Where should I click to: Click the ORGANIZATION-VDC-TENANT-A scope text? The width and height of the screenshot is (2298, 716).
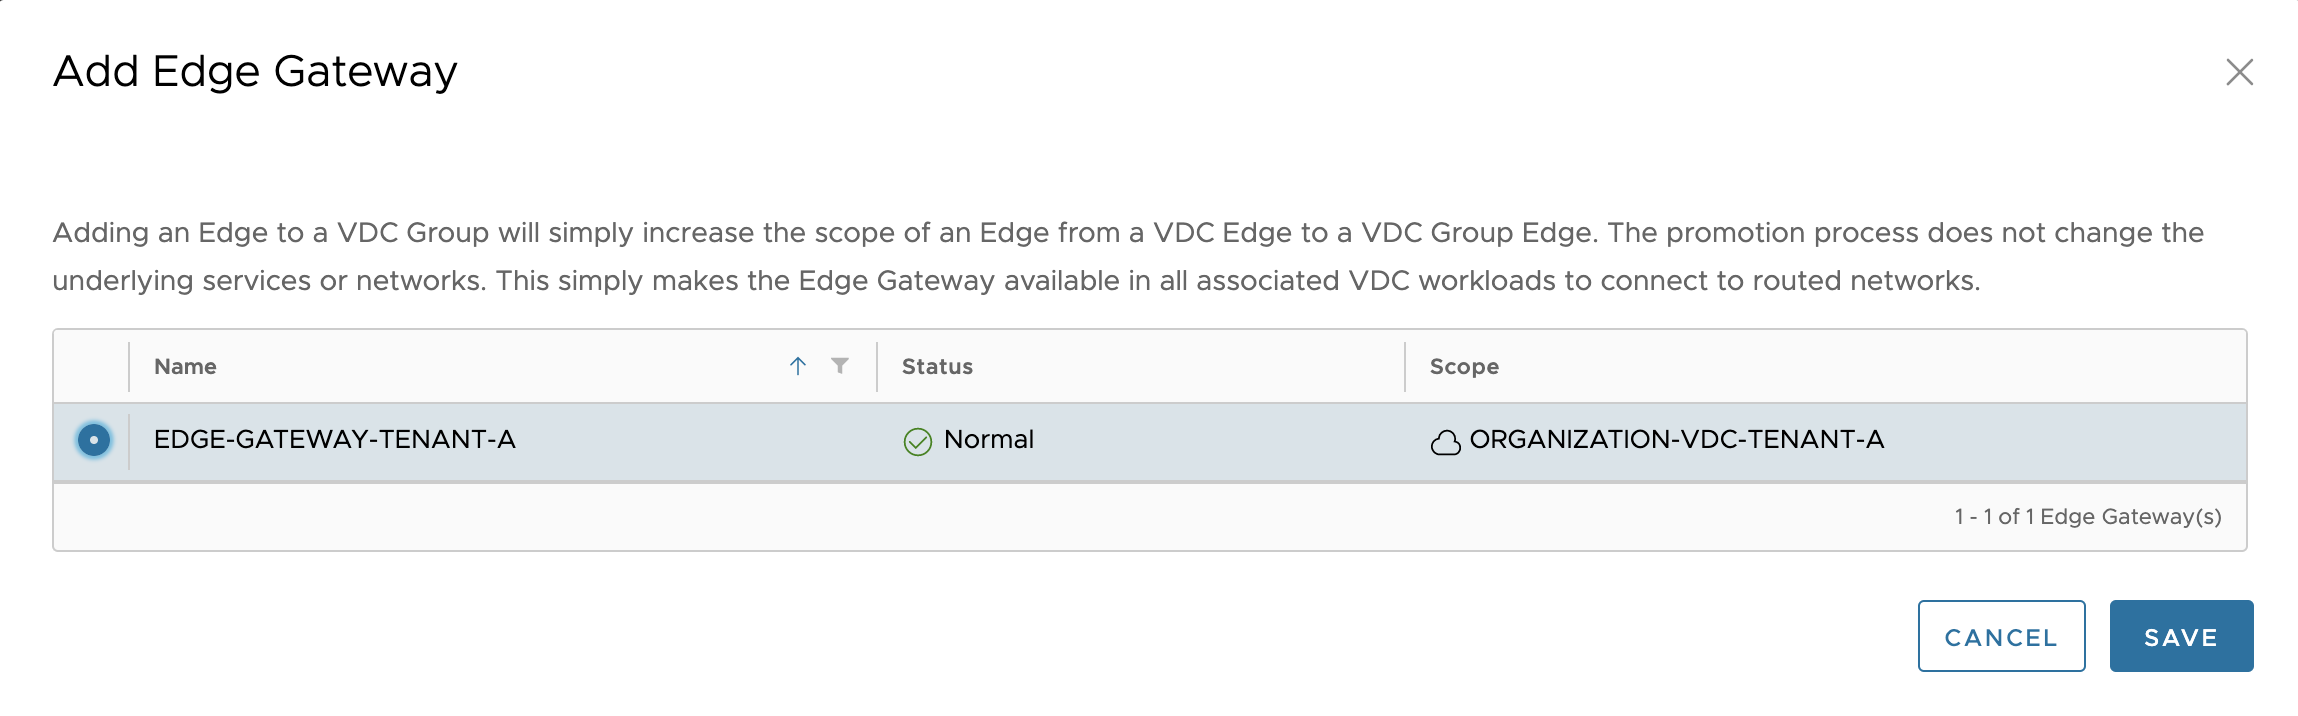tap(1676, 440)
